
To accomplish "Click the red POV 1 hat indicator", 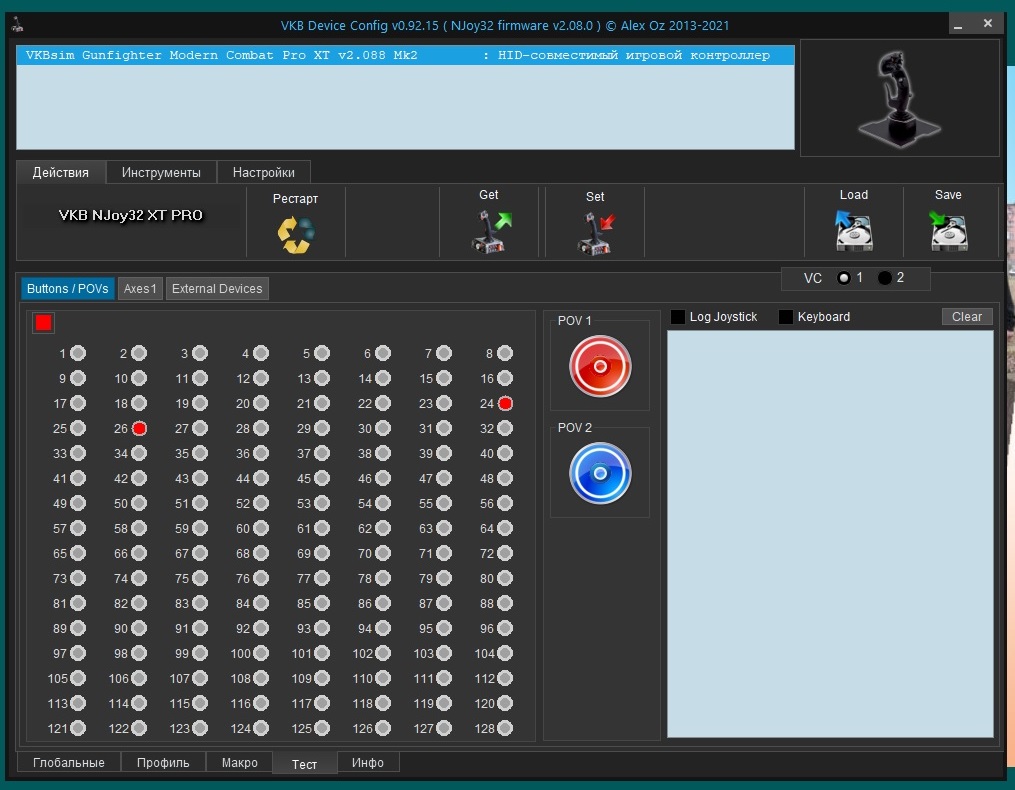I will point(600,367).
